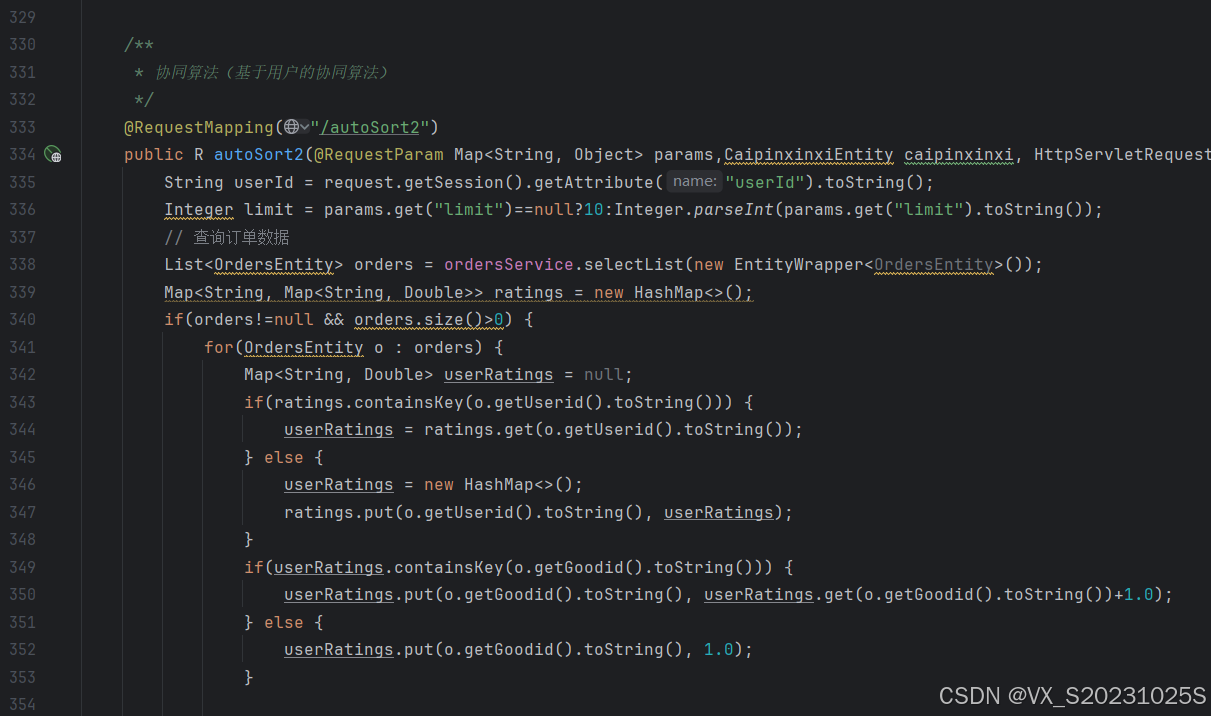
Task: Click line number 349 in the gutter
Action: pyautogui.click(x=22, y=567)
